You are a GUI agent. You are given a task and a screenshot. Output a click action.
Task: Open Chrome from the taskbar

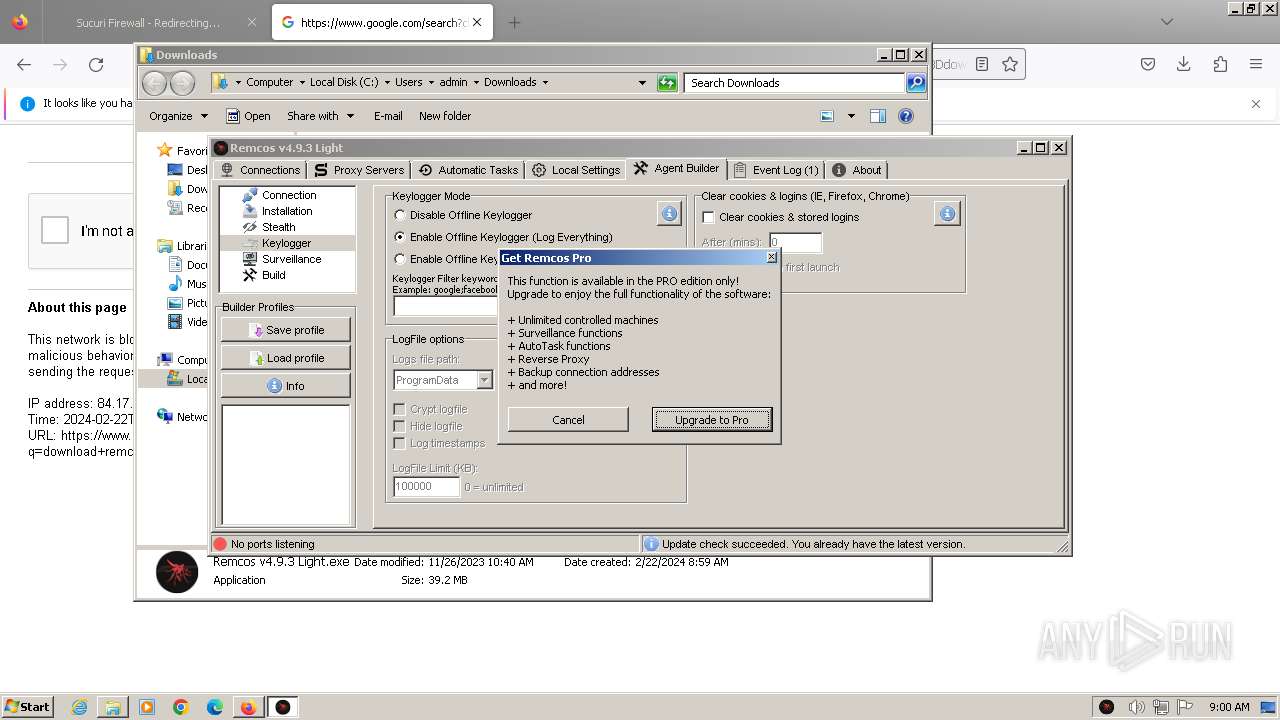point(181,707)
